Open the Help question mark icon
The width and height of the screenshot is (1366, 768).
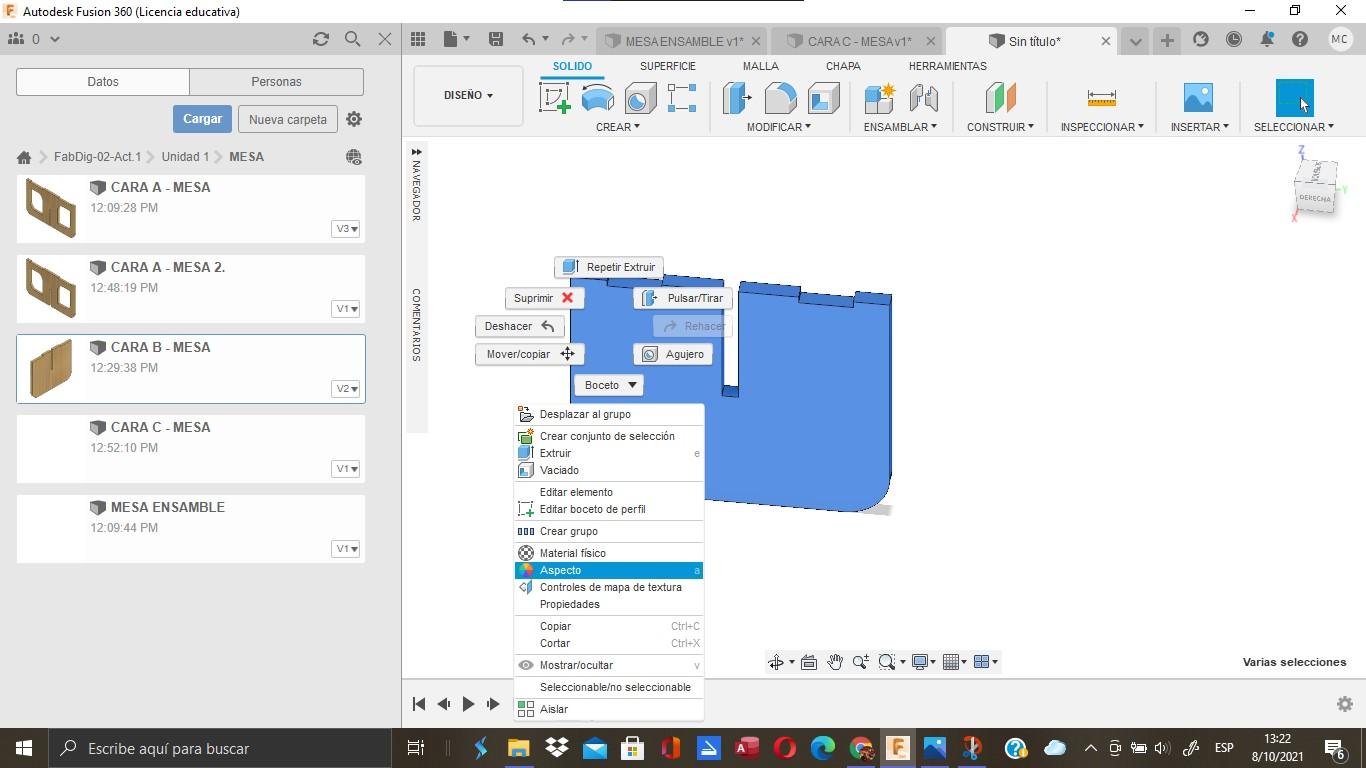click(1300, 40)
